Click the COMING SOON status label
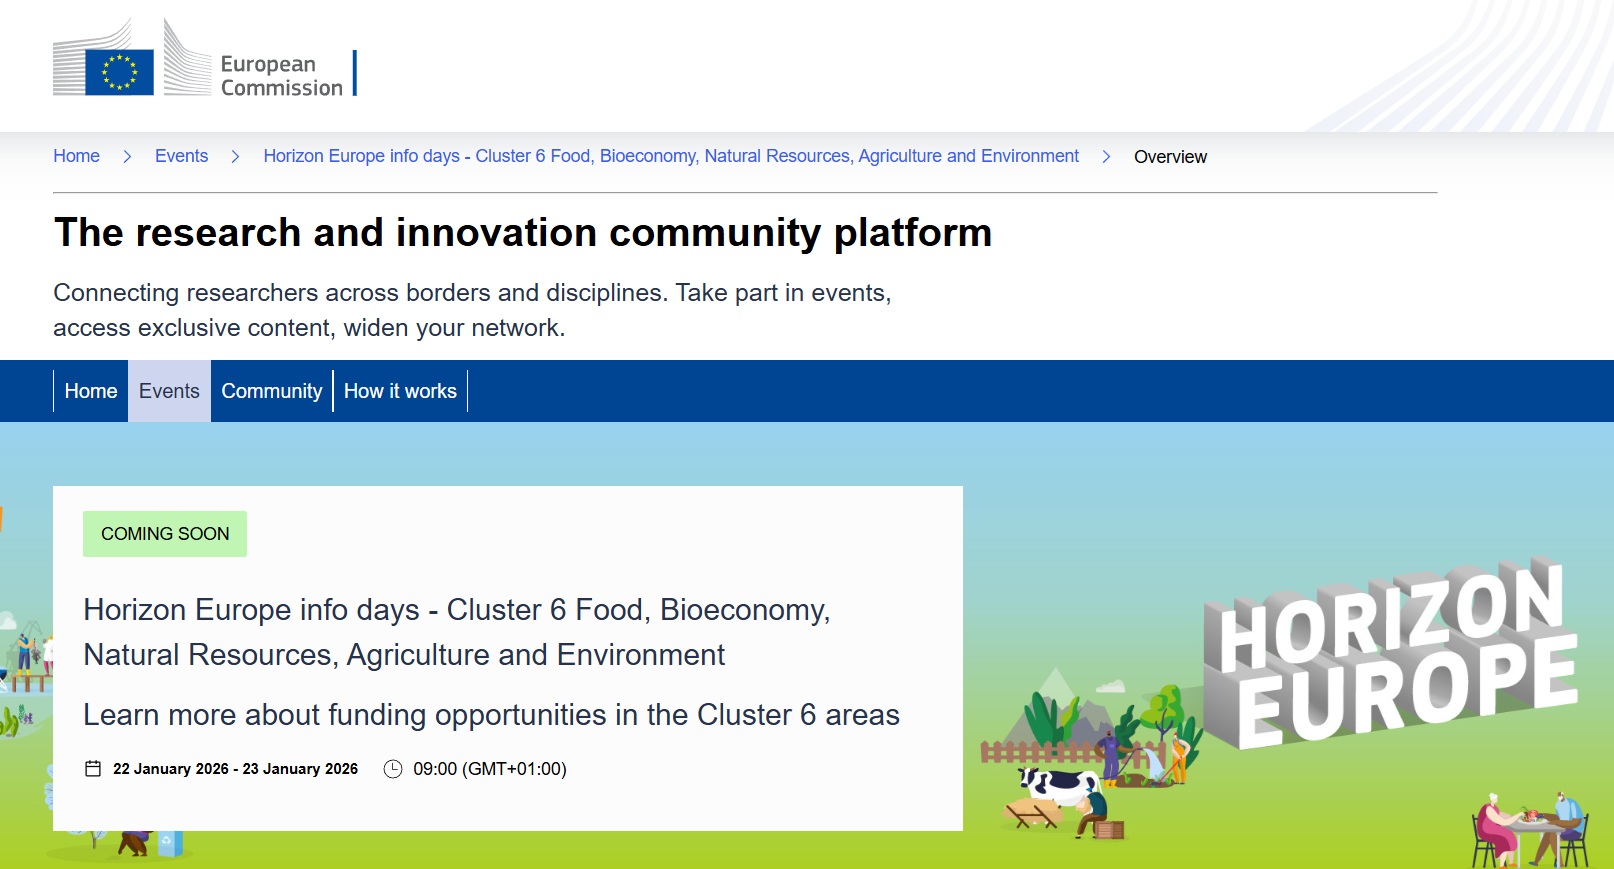This screenshot has height=869, width=1614. (x=165, y=534)
